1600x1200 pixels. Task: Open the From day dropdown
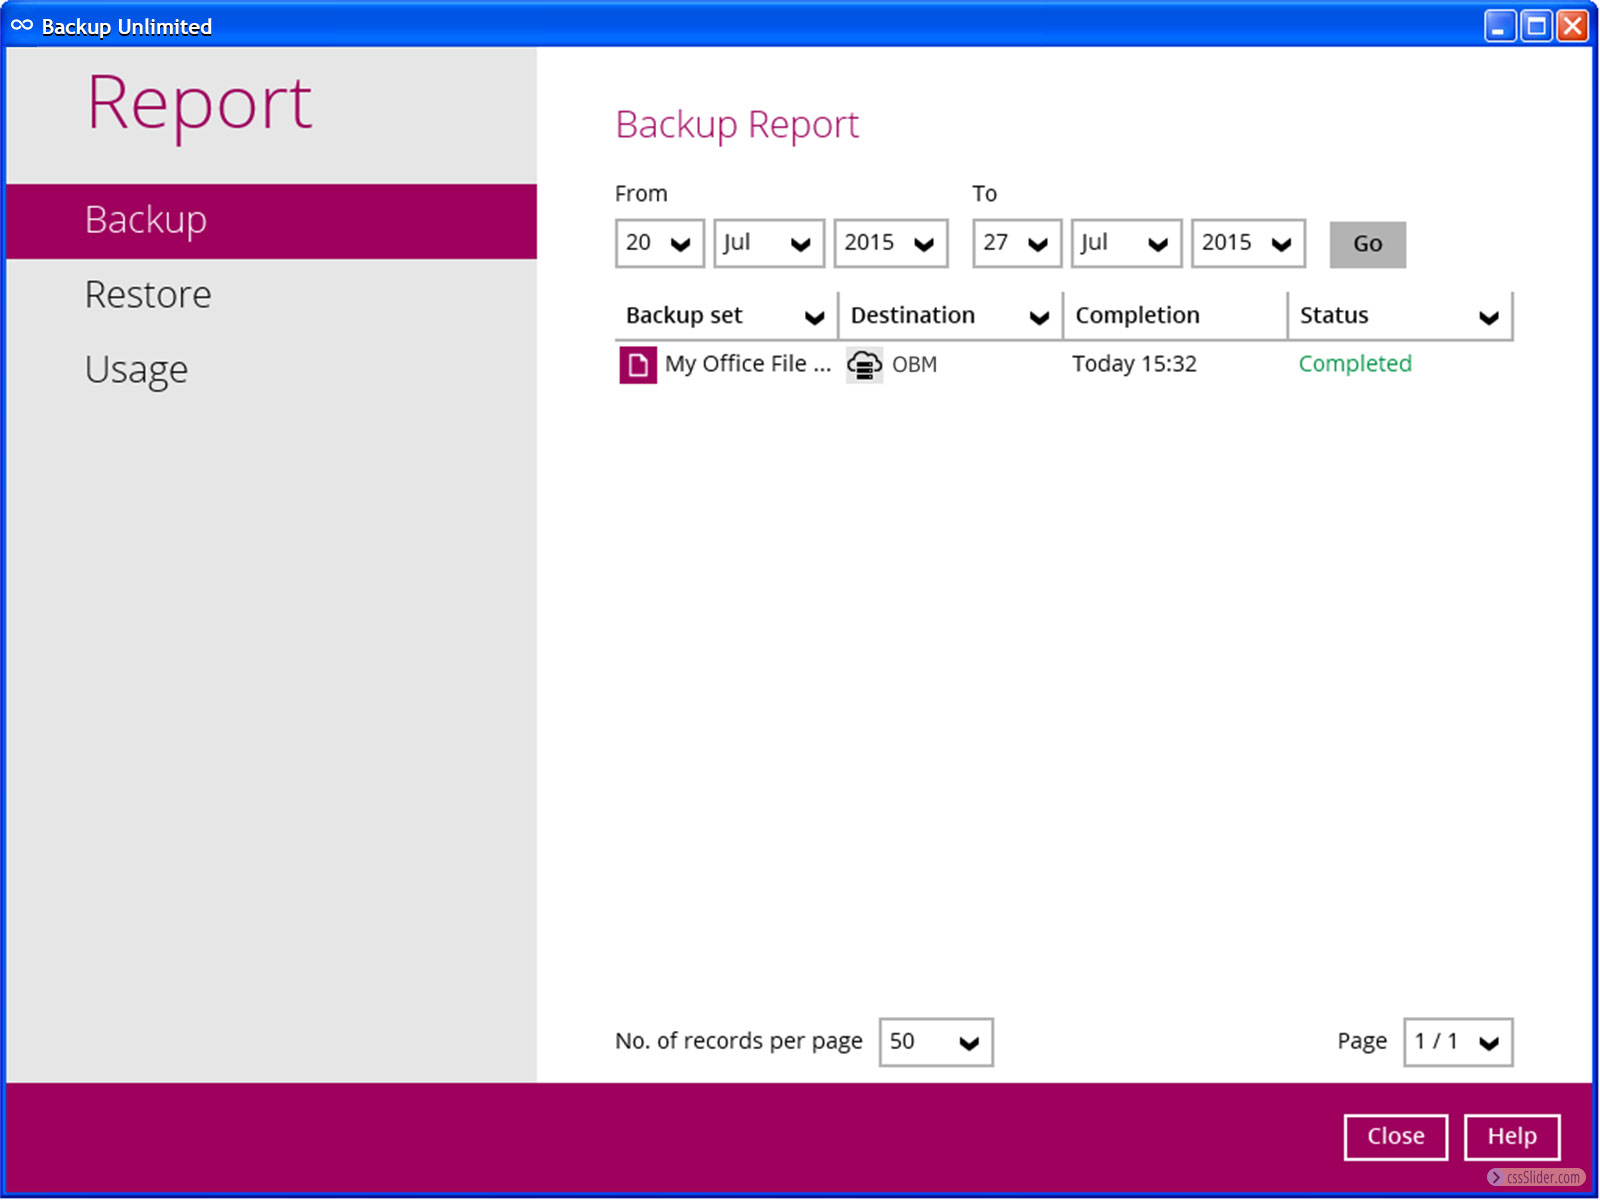click(x=659, y=244)
